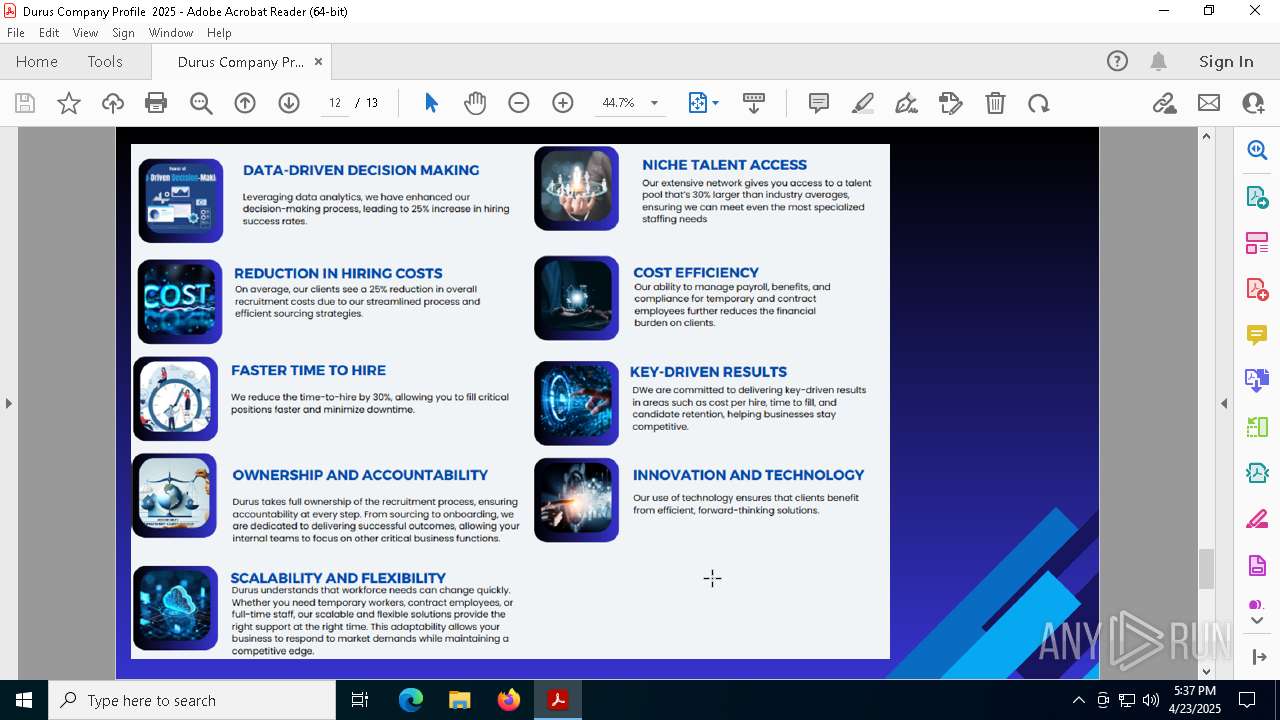1280x720 pixels.
Task: Open Help question mark icon
Action: click(x=1117, y=61)
